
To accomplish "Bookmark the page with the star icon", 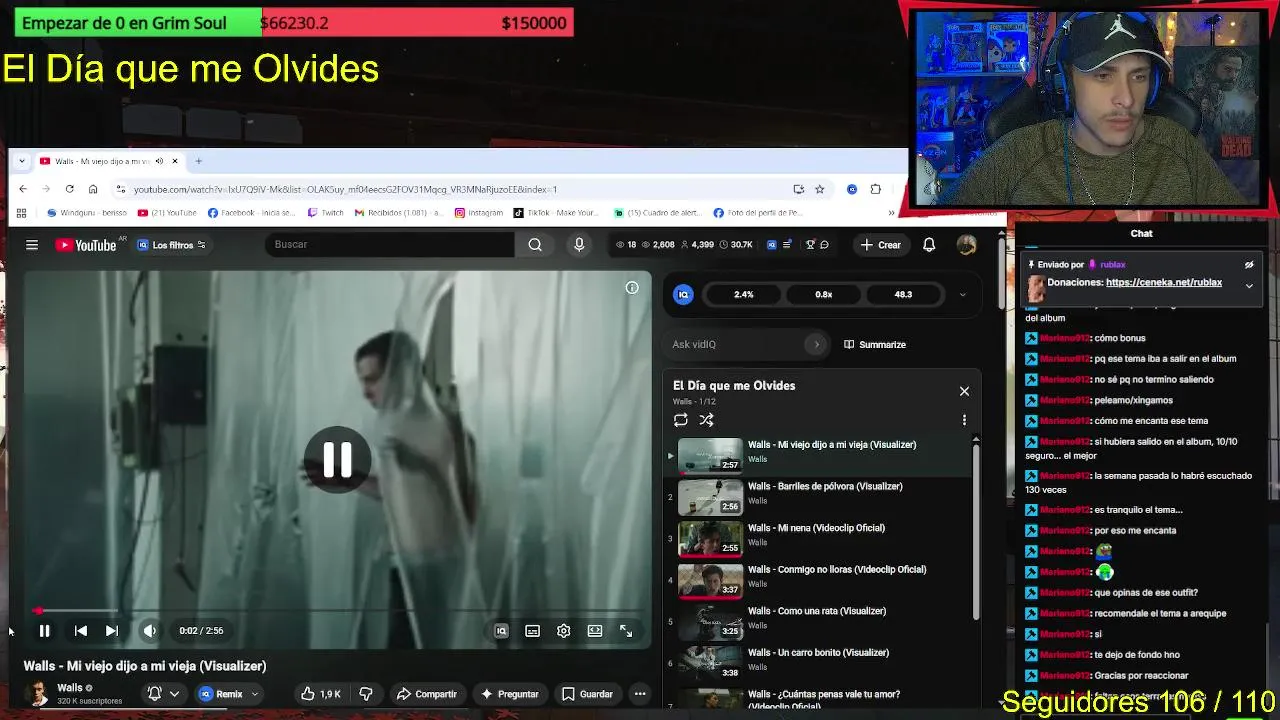I will [819, 189].
